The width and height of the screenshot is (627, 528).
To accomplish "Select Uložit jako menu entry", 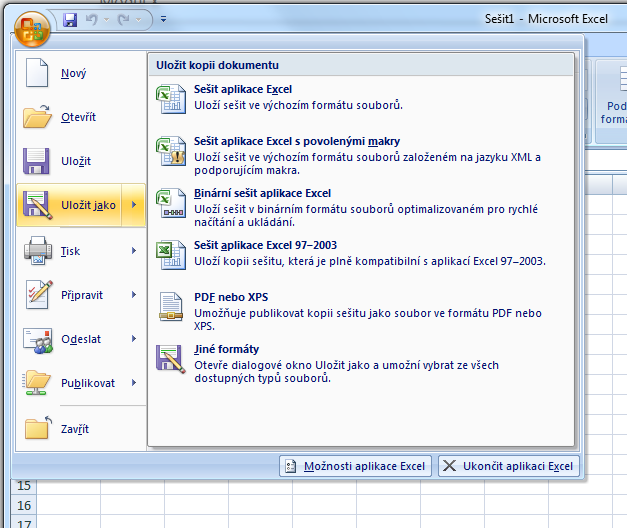I will (x=69, y=205).
